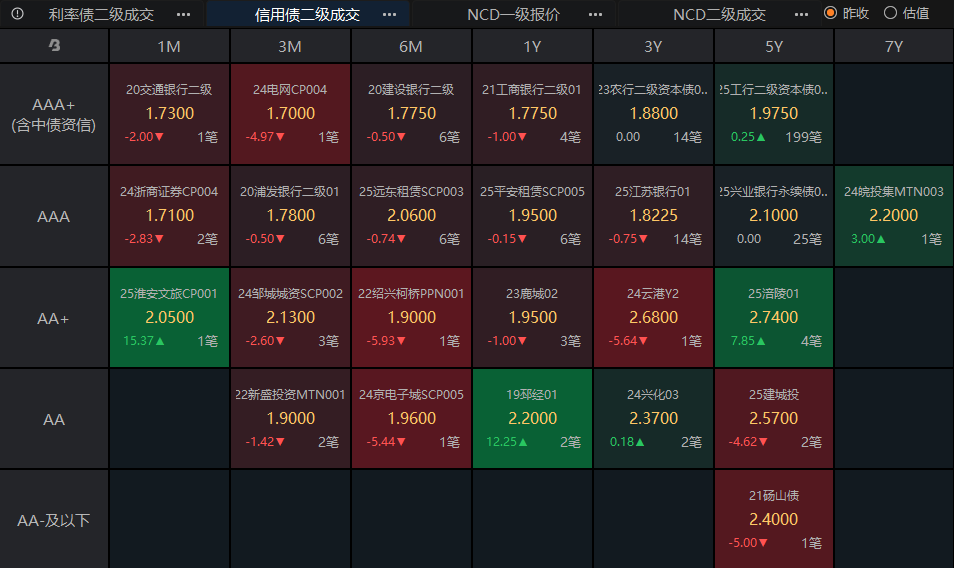Click the AA+ rating row label
Viewport: 954px width, 568px height.
point(54,318)
